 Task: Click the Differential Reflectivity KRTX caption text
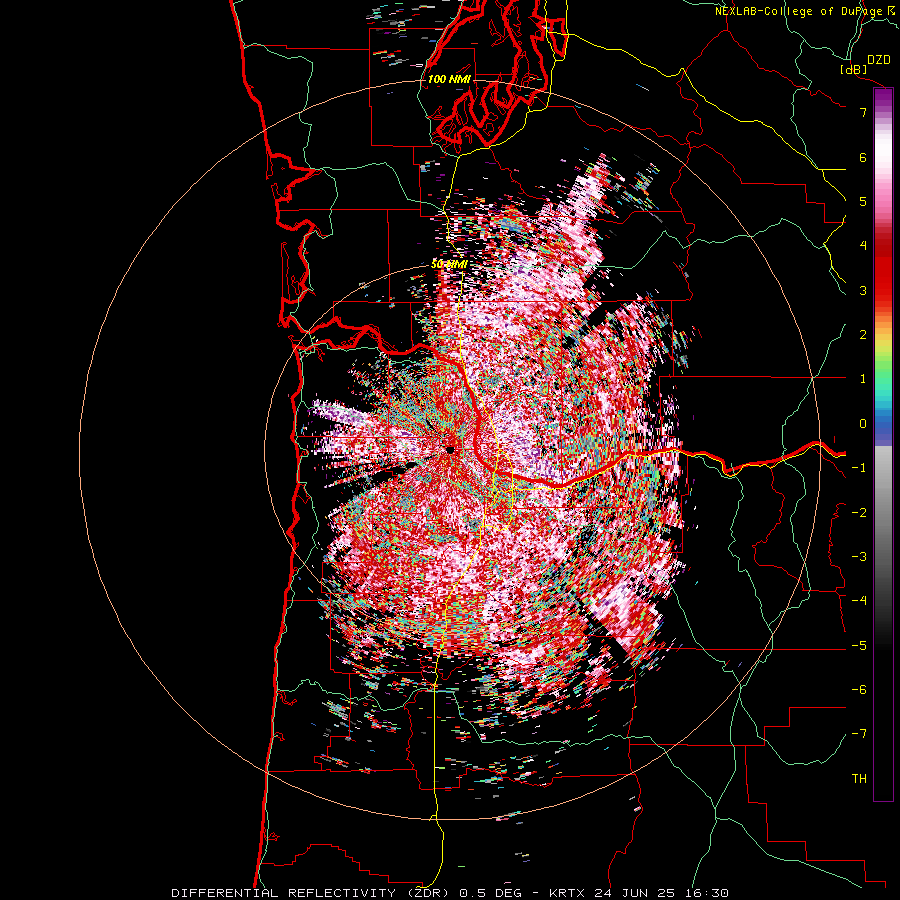450,893
